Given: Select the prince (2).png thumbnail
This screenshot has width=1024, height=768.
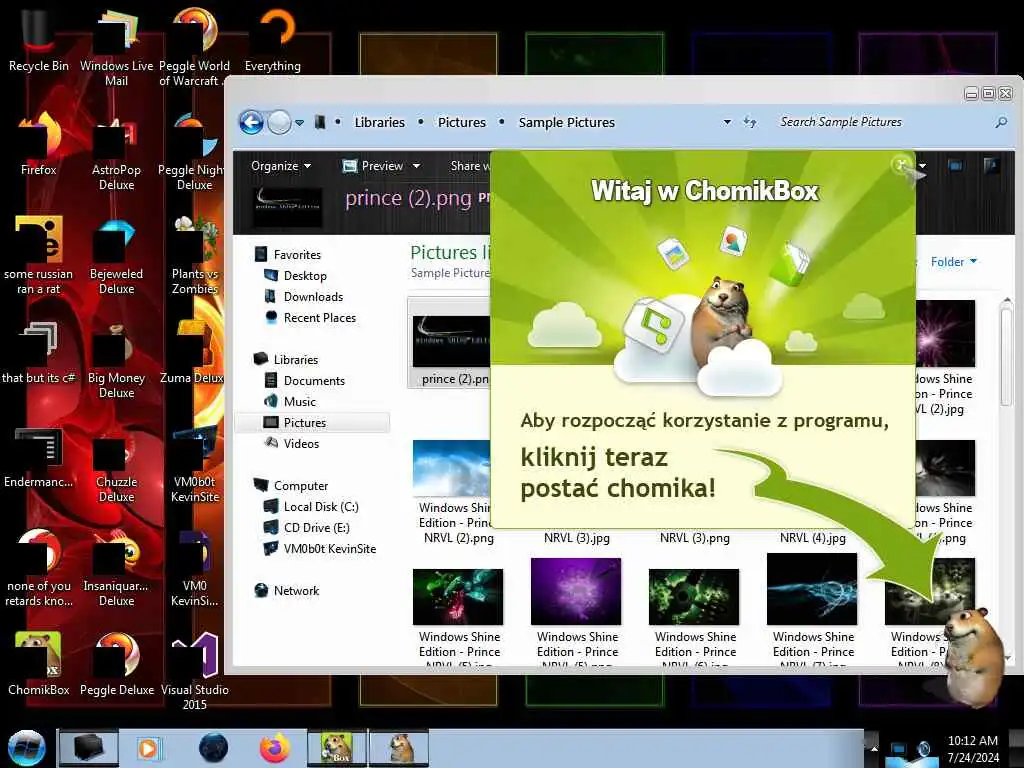Looking at the screenshot, I should [x=449, y=343].
